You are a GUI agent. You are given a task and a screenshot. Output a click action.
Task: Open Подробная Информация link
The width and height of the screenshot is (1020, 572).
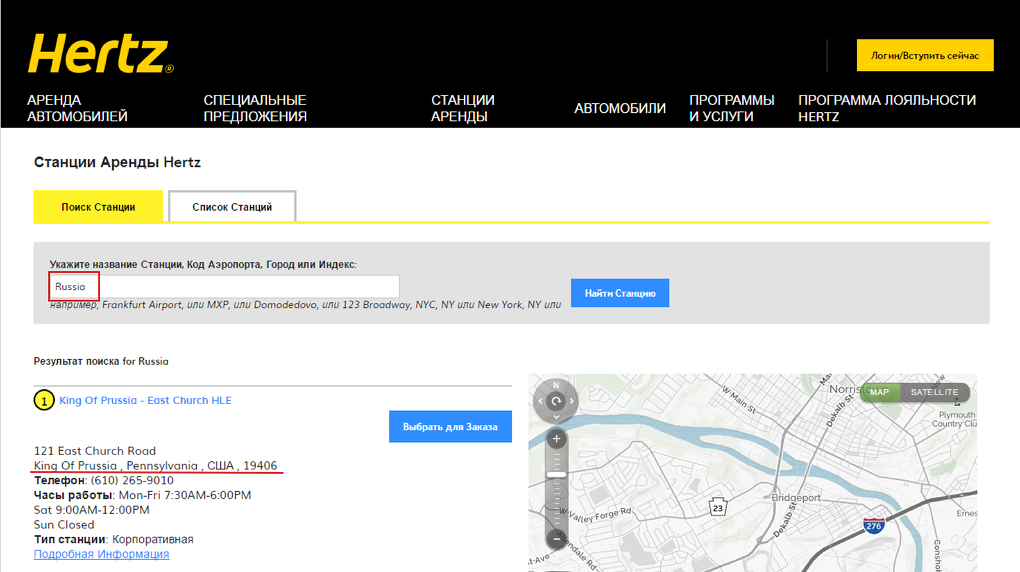pos(101,554)
